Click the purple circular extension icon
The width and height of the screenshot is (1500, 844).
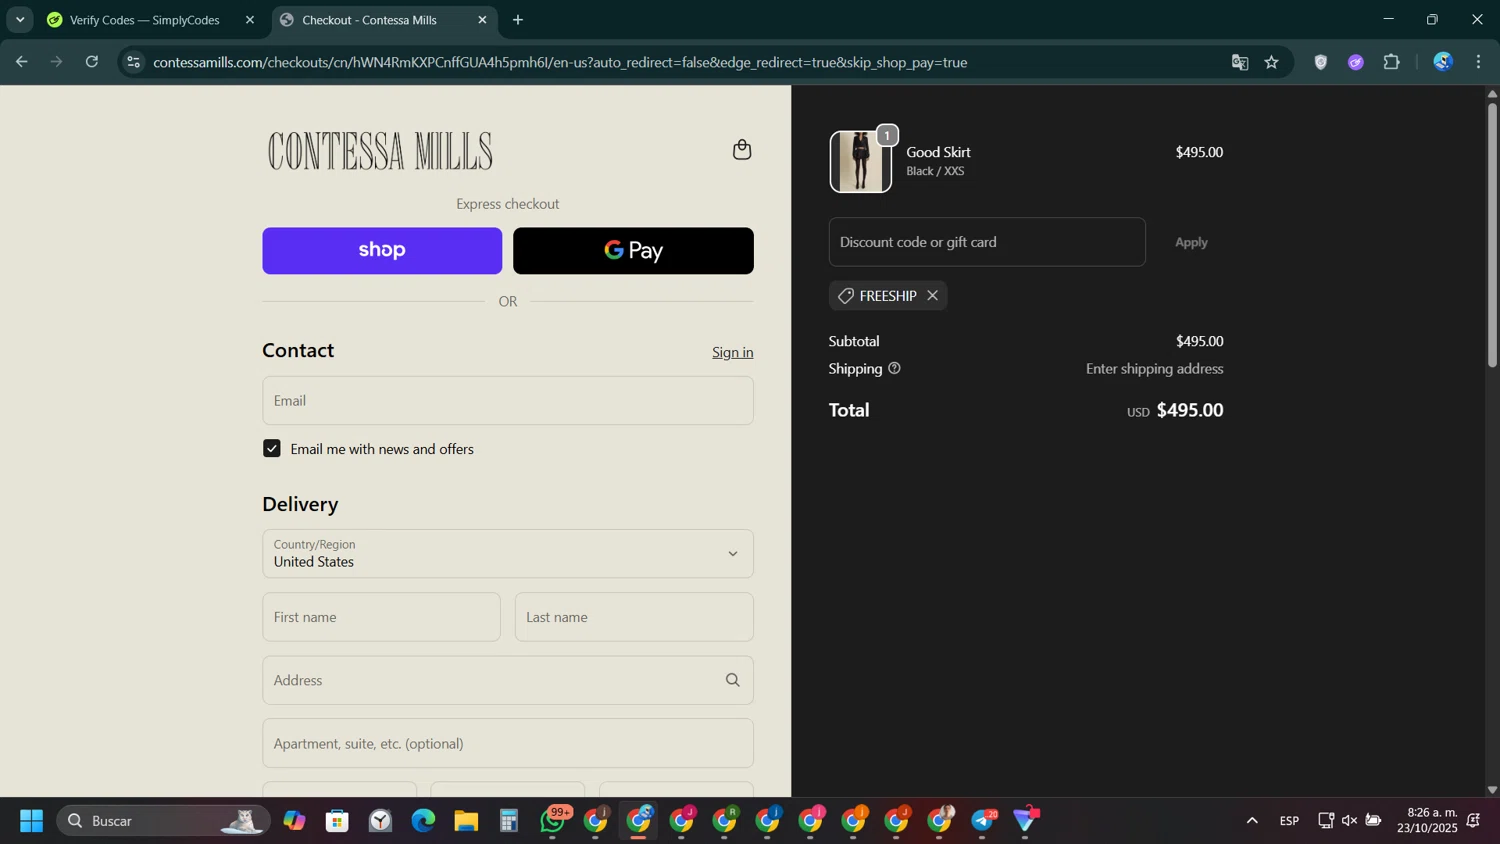(x=1356, y=62)
